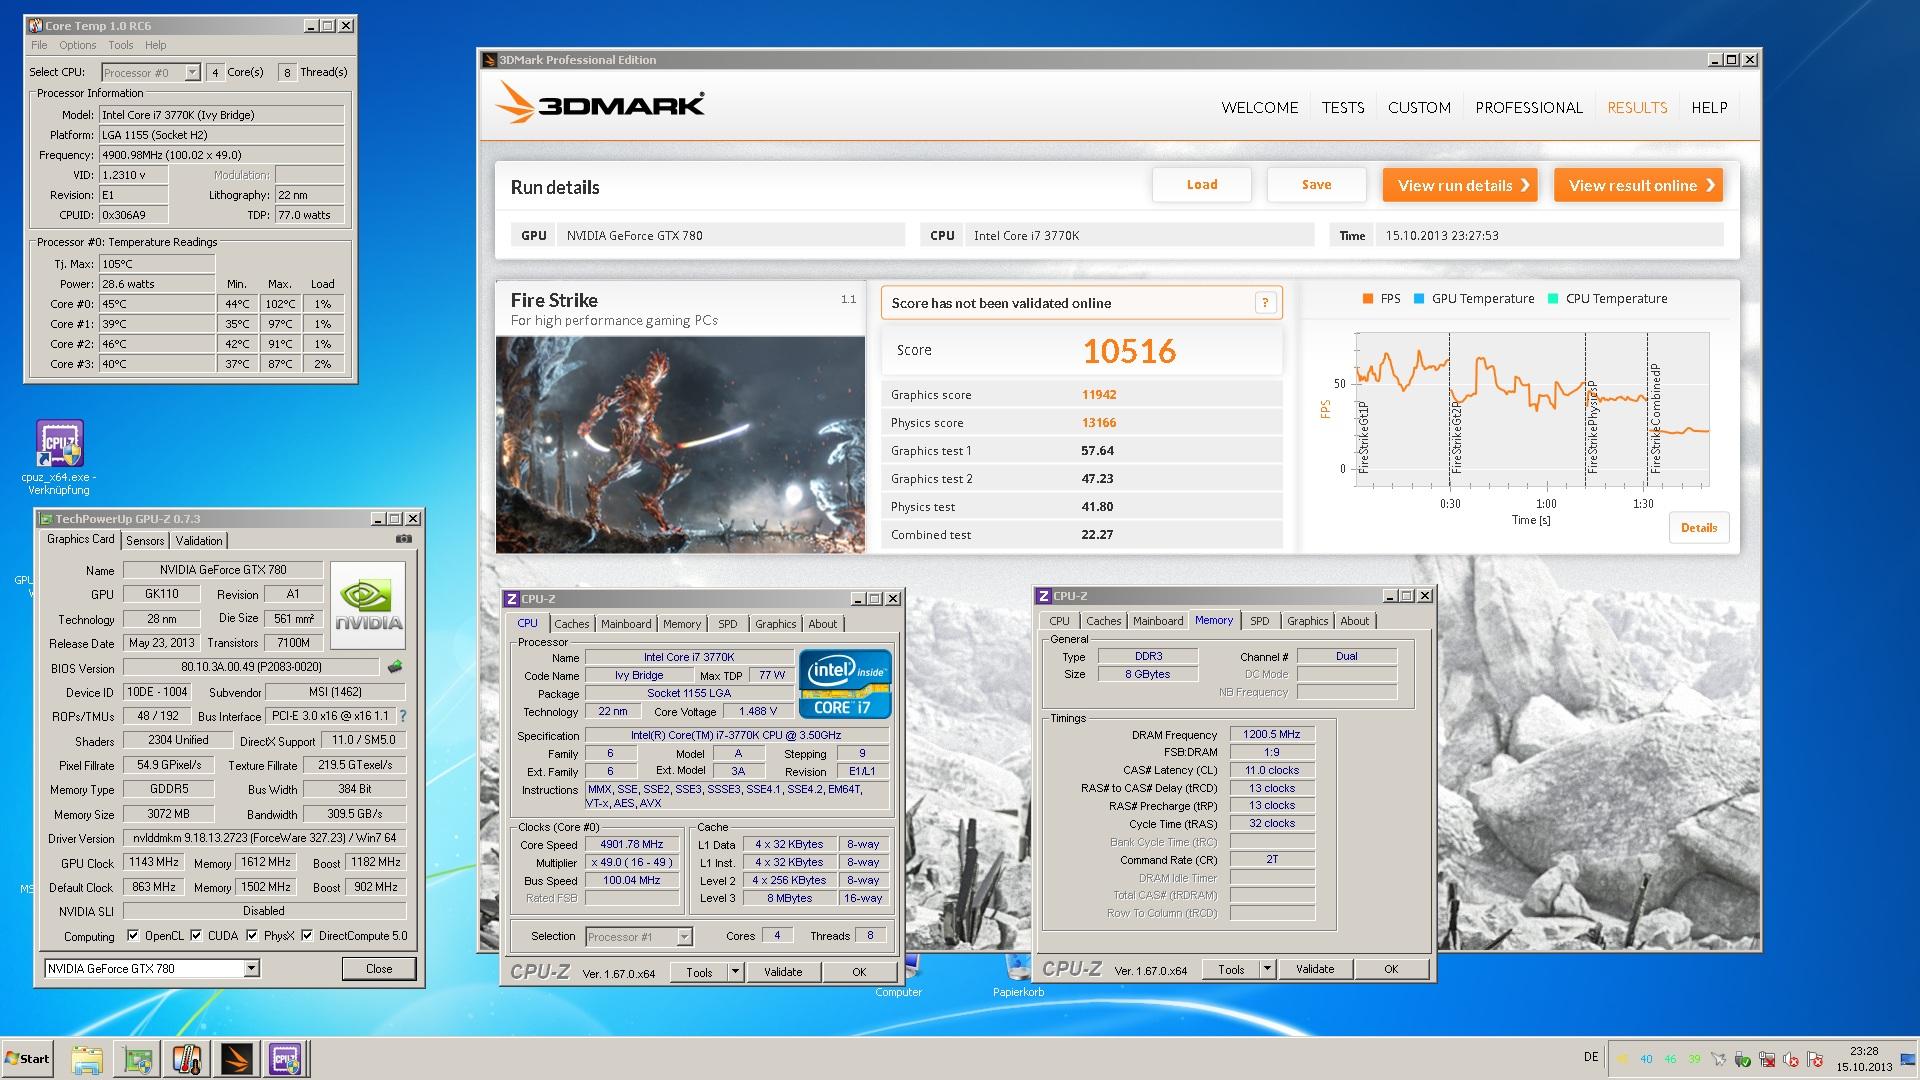Click the jet plane tray icon
This screenshot has width=1920, height=1080.
pos(1718,1059)
